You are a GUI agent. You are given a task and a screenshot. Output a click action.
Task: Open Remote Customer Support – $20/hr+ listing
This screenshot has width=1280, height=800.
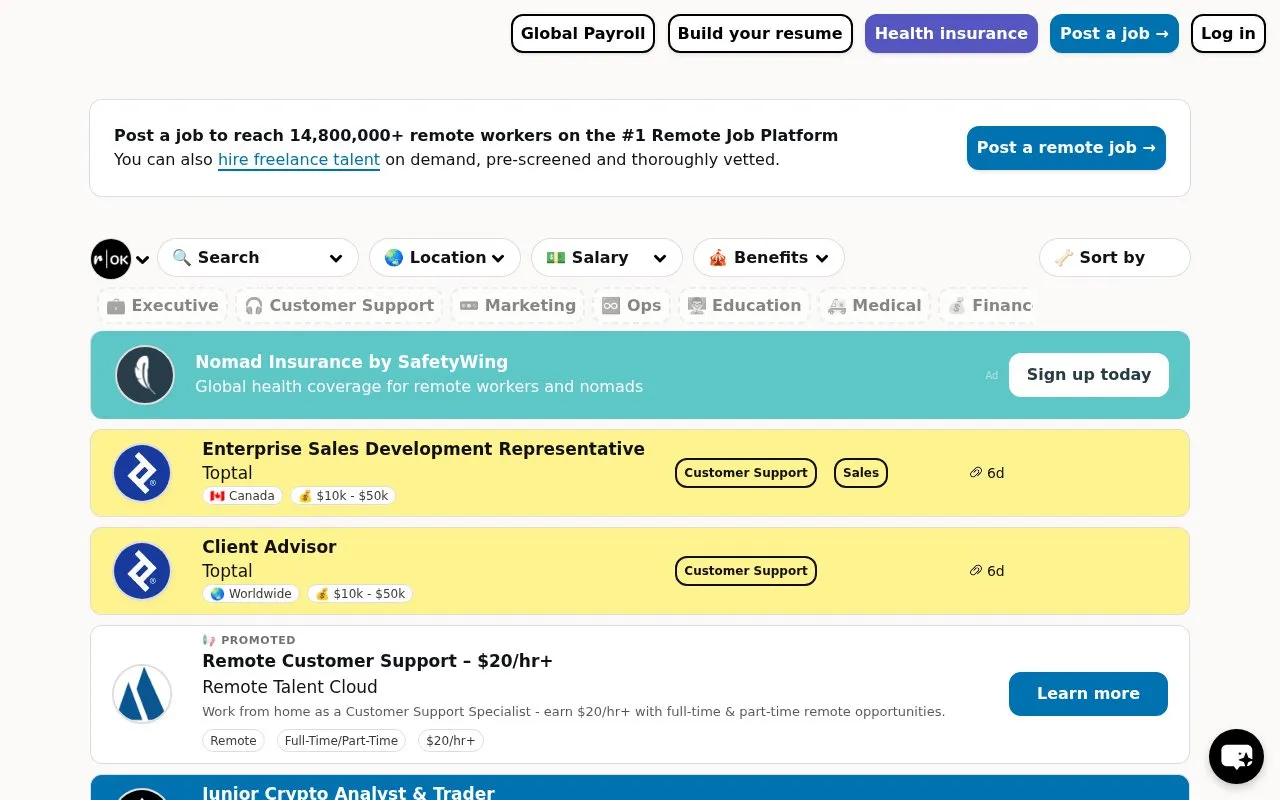click(377, 661)
